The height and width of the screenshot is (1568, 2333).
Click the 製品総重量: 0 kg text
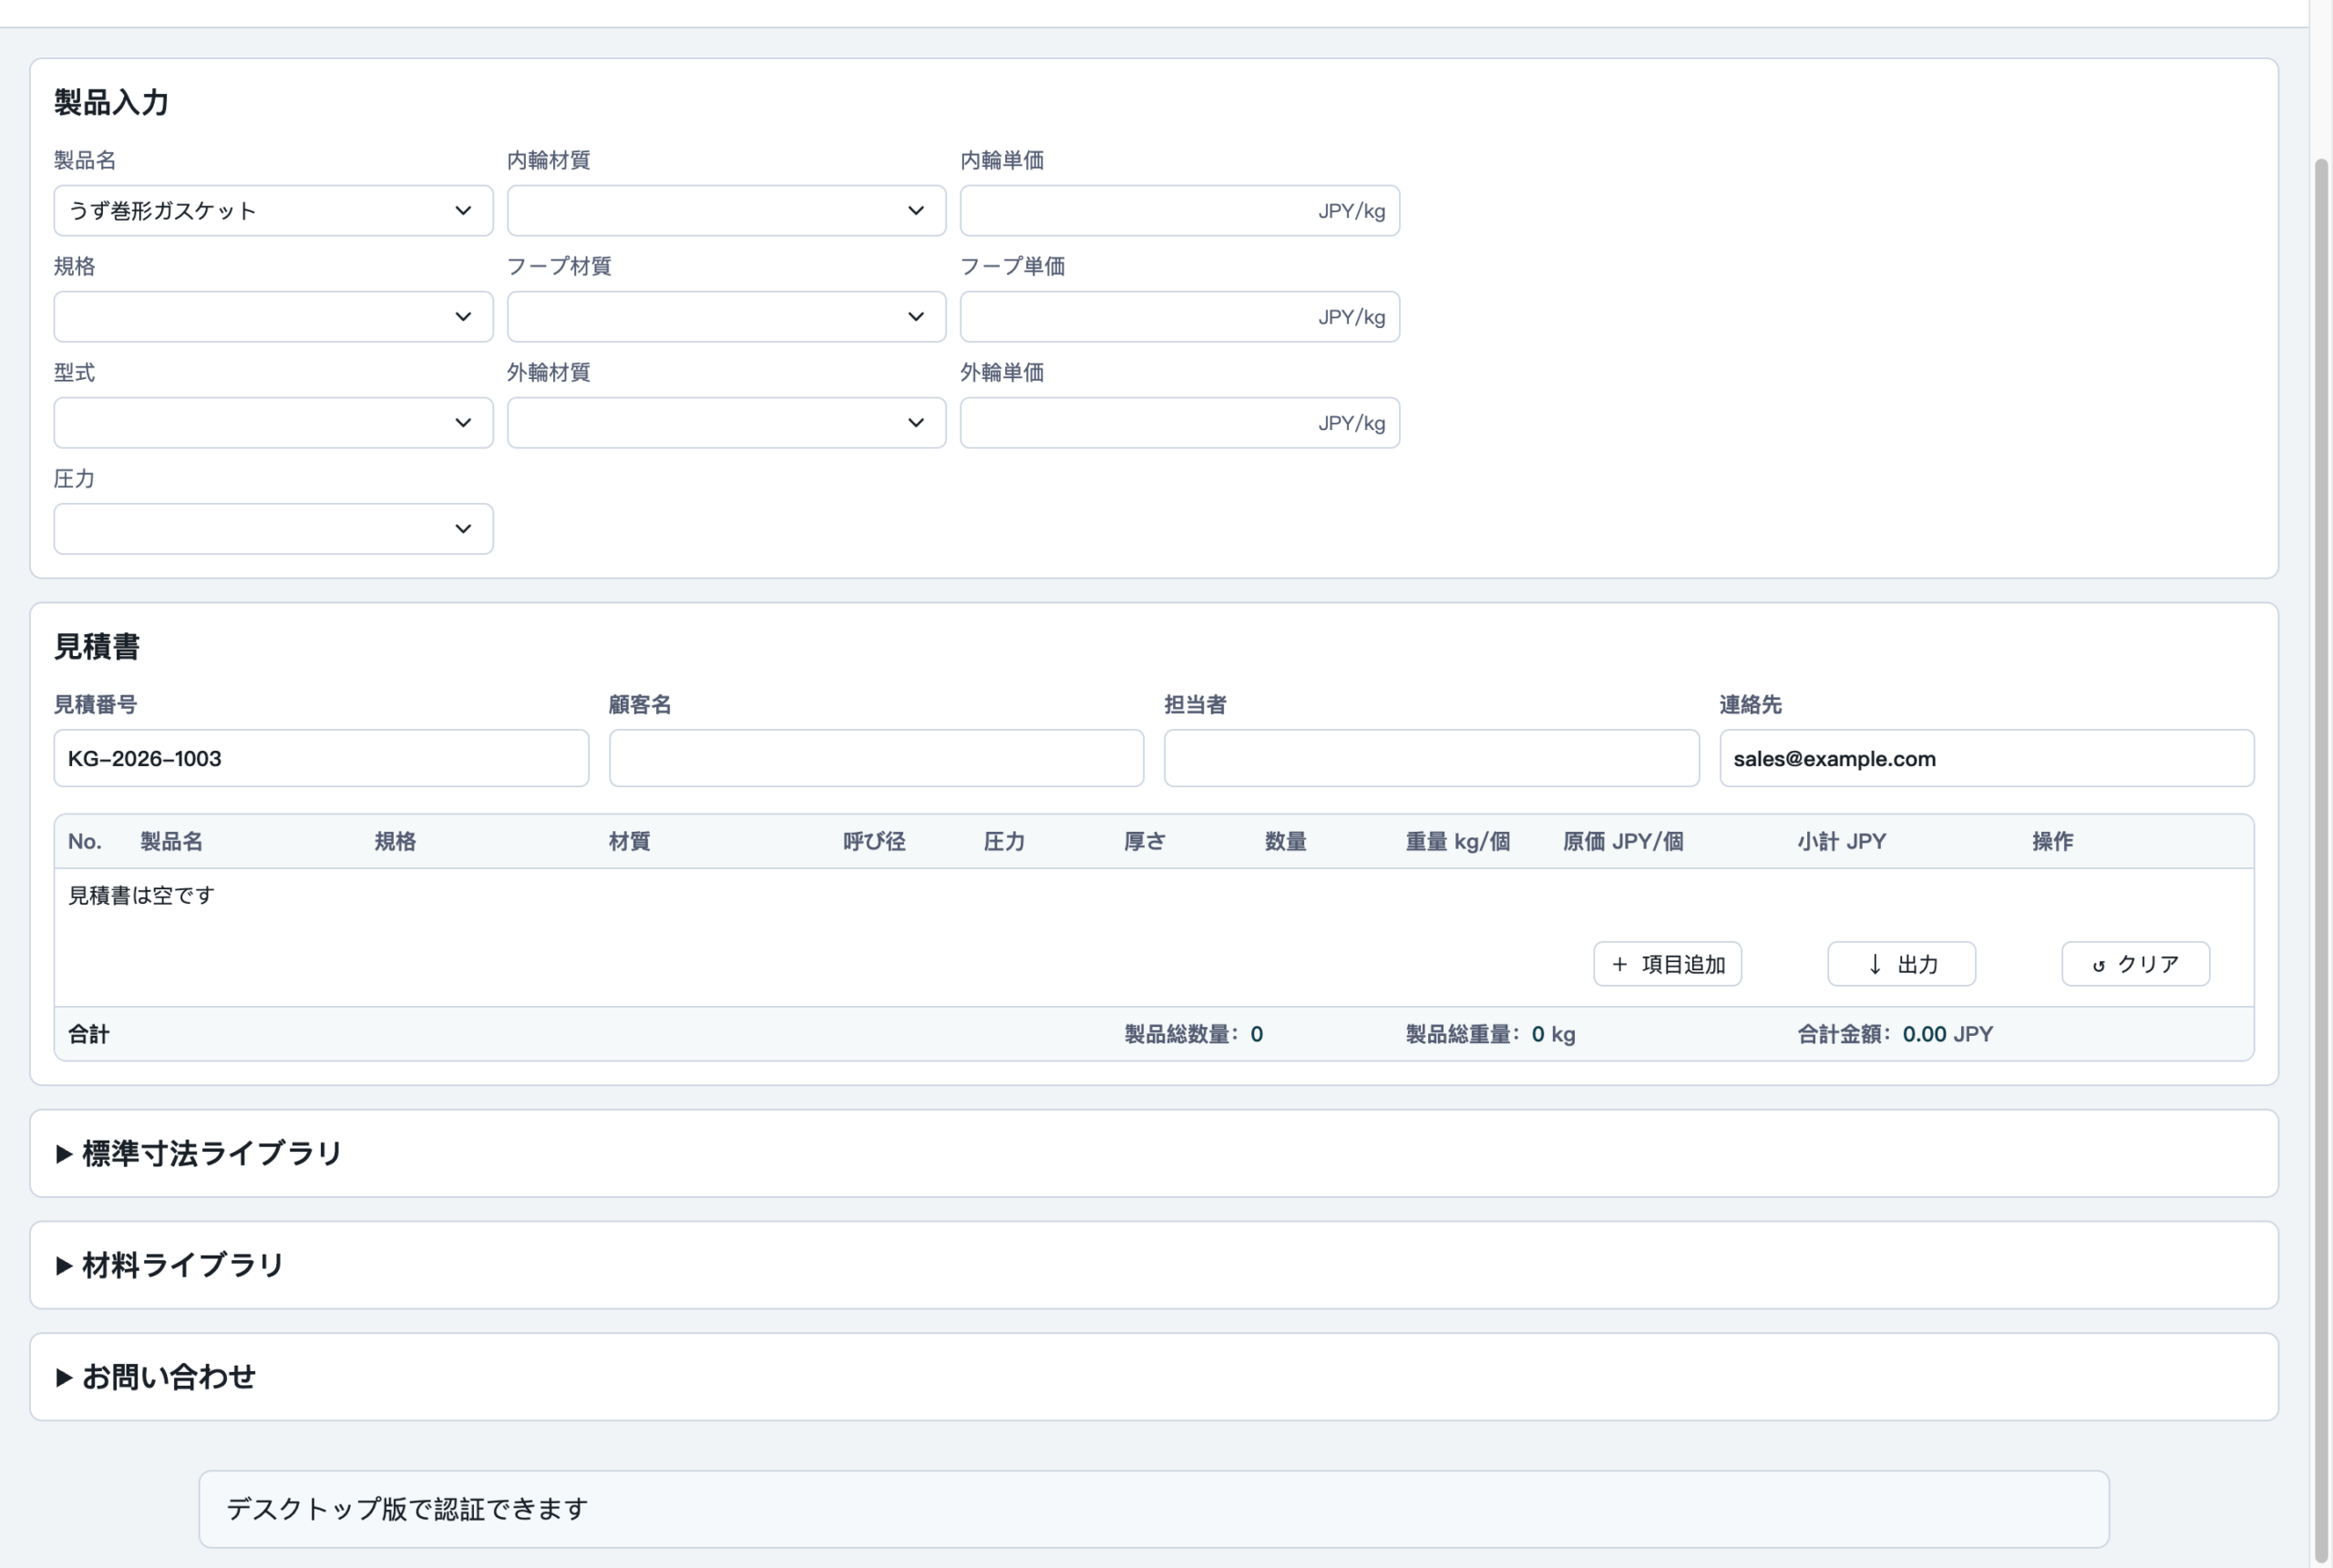pyautogui.click(x=1490, y=1034)
